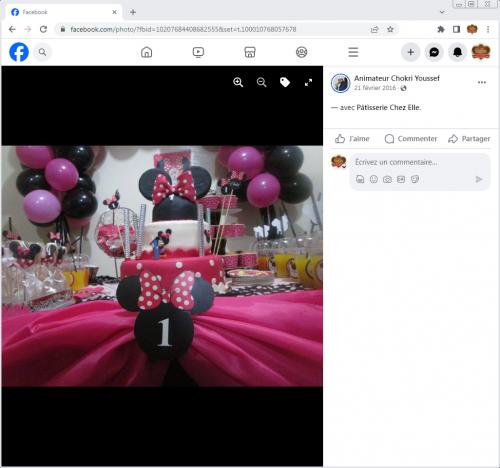Viewport: 500px width, 468px height.
Task: View site information lock icon
Action: 62,29
